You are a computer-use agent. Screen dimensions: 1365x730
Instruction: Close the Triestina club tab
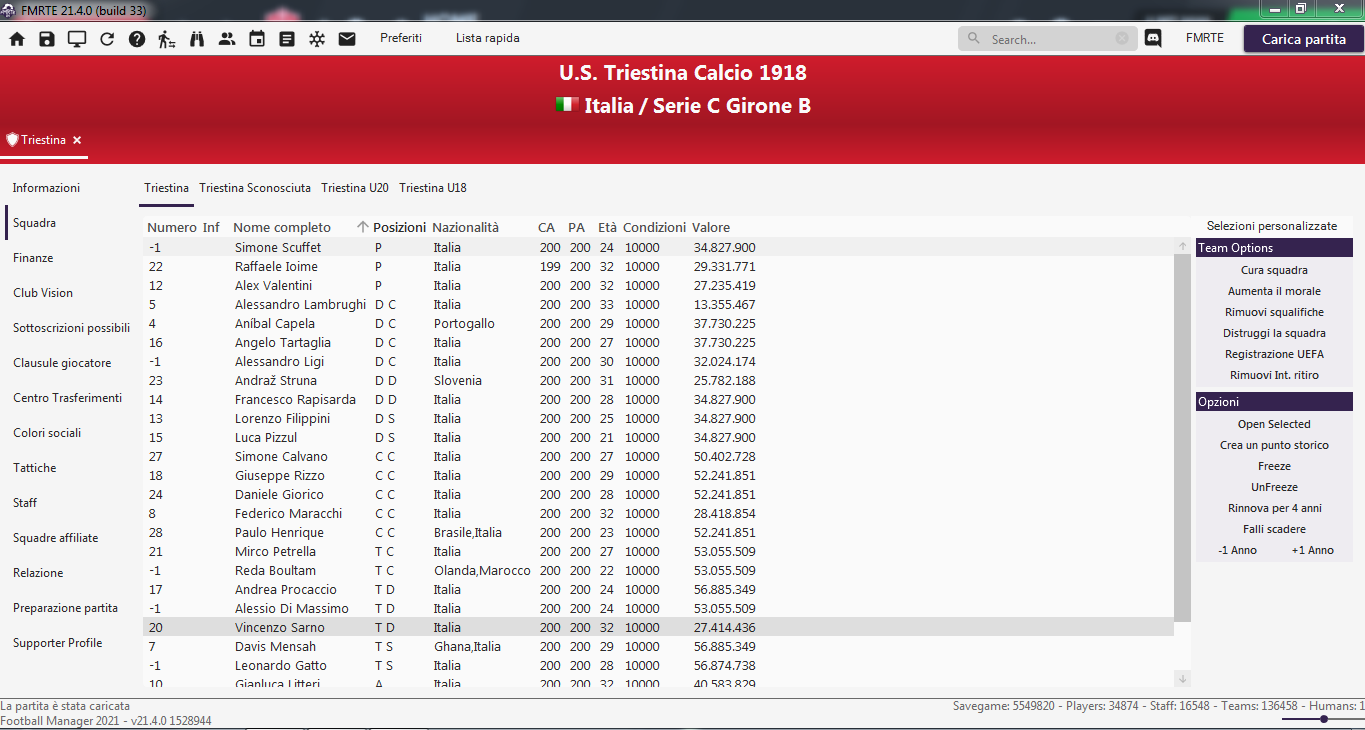tap(77, 140)
